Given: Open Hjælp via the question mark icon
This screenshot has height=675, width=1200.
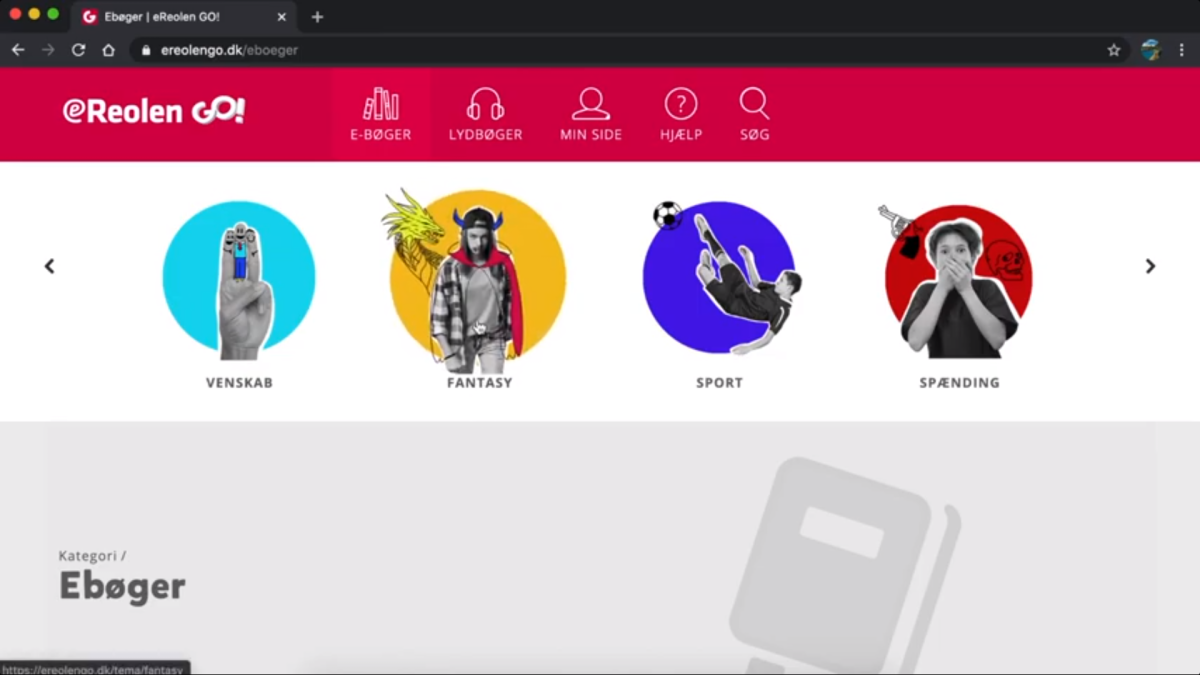Looking at the screenshot, I should [681, 104].
